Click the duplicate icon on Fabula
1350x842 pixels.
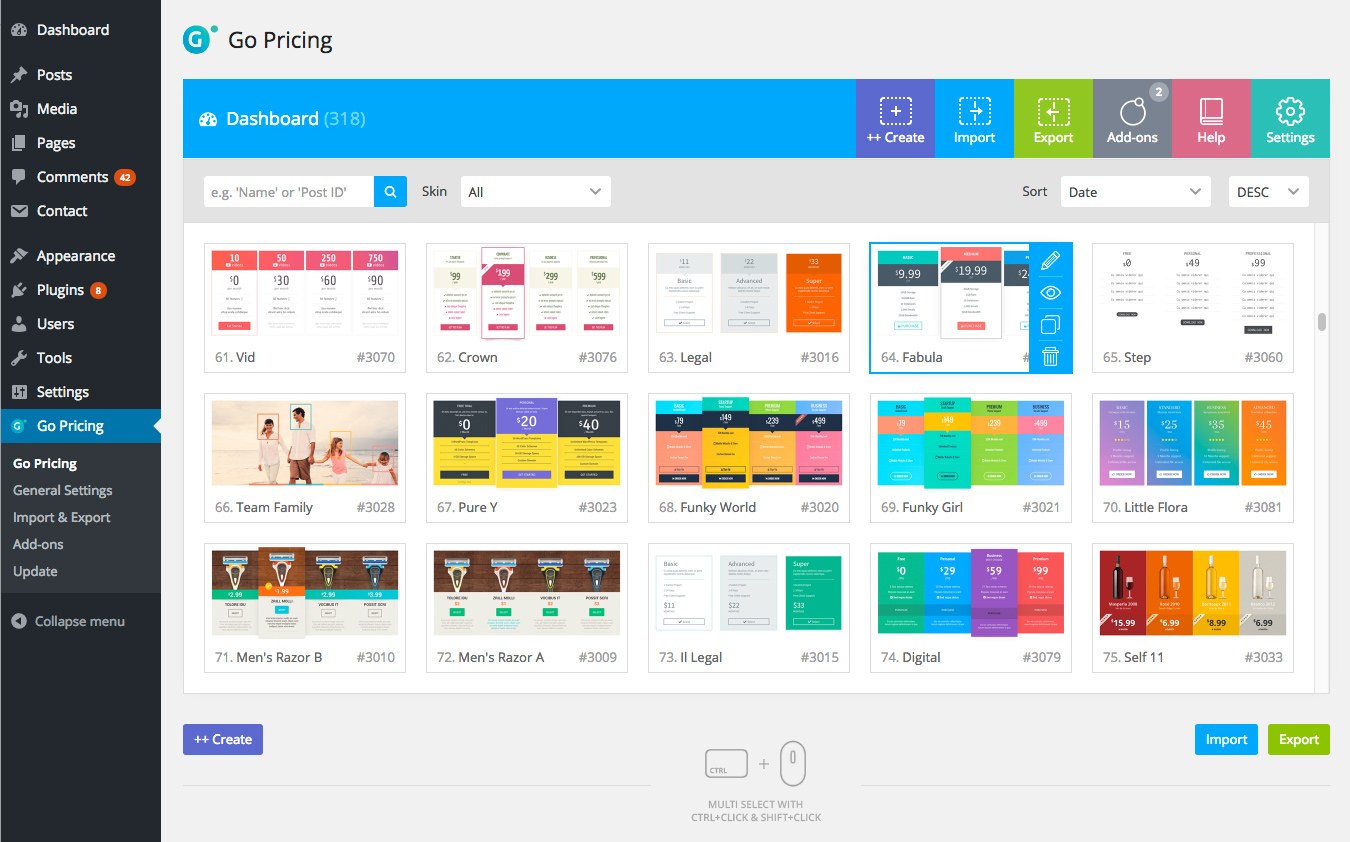tap(1050, 325)
